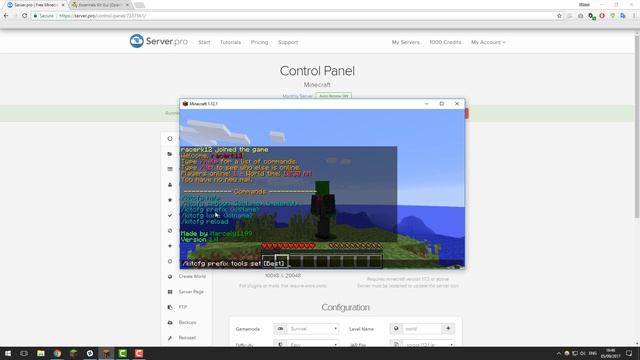Bookmark this page with the star
The height and width of the screenshot is (360, 640).
559,16
